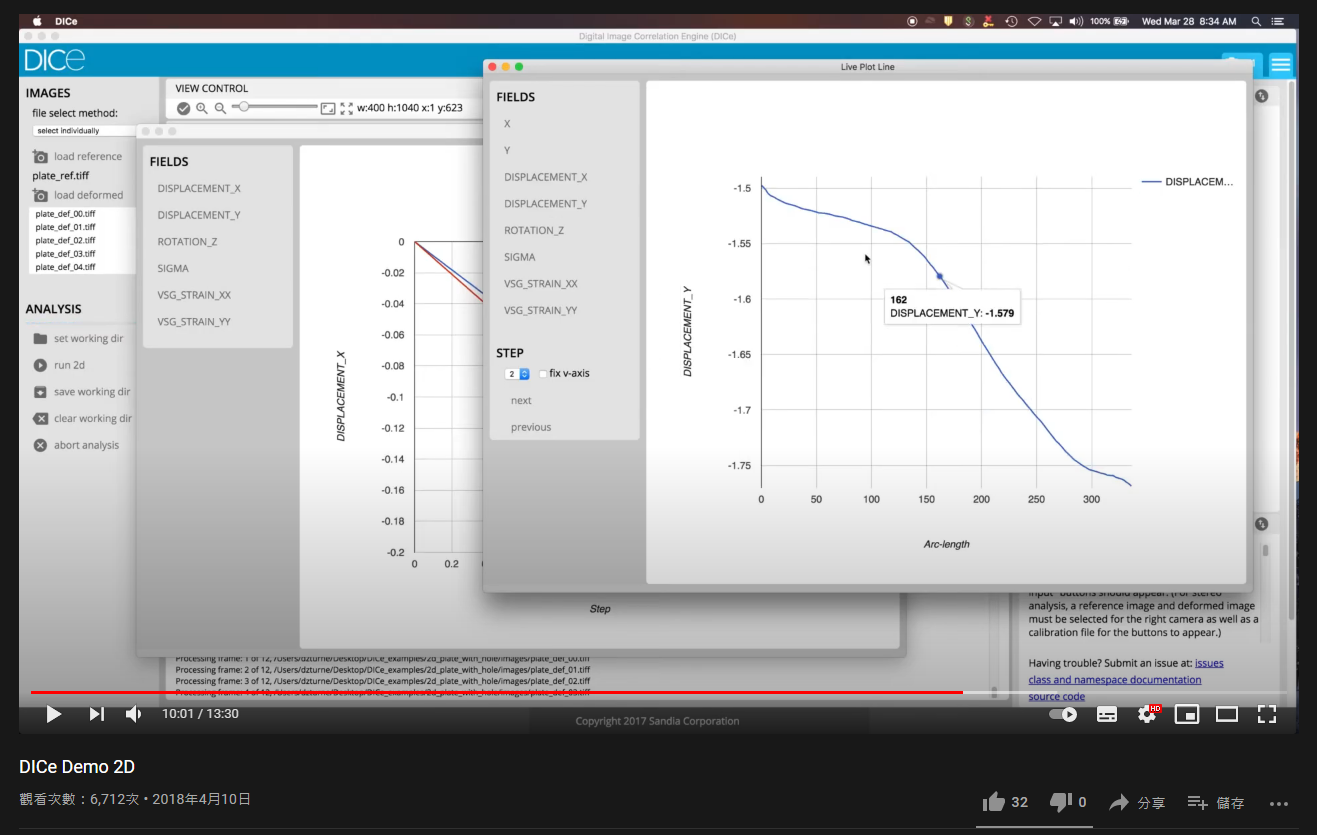
Task: Click the 分享 share button
Action: (1138, 802)
